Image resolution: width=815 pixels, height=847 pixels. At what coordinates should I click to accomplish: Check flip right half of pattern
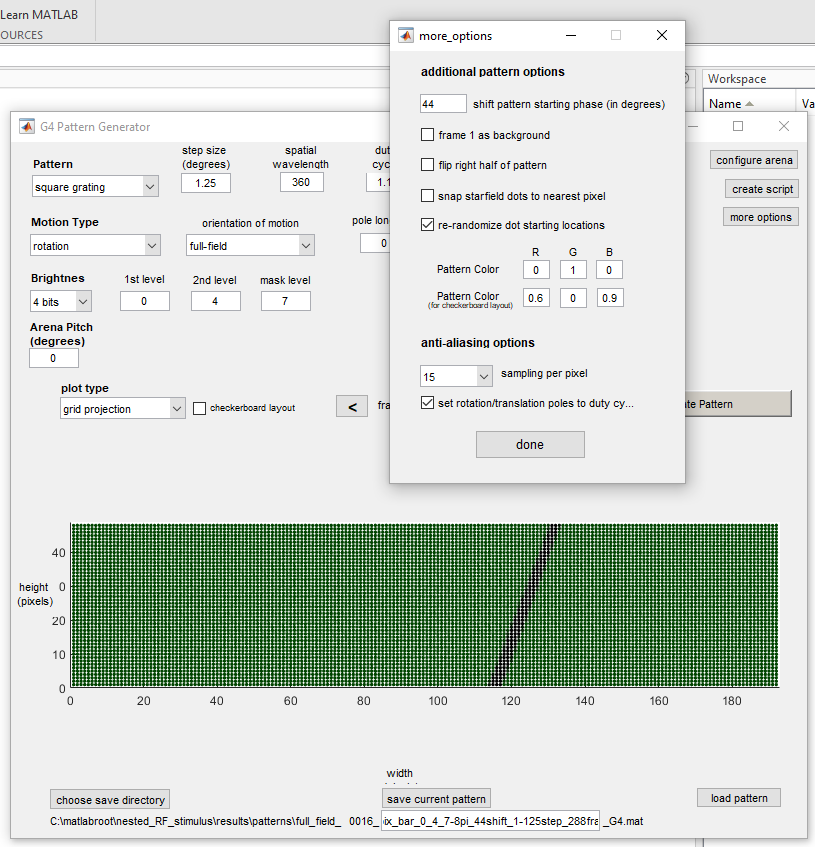pos(428,165)
